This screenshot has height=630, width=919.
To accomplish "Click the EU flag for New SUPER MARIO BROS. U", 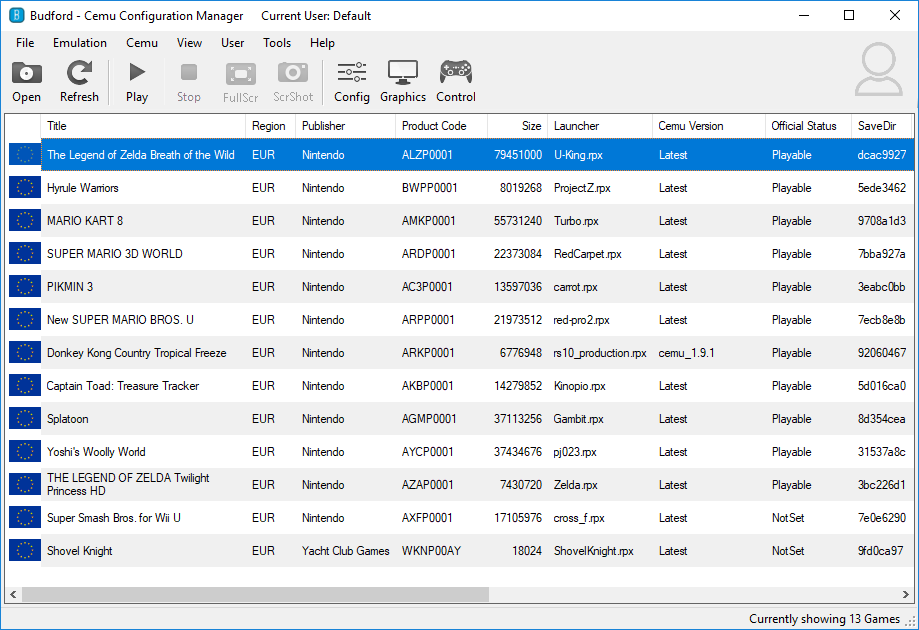I will click(25, 319).
